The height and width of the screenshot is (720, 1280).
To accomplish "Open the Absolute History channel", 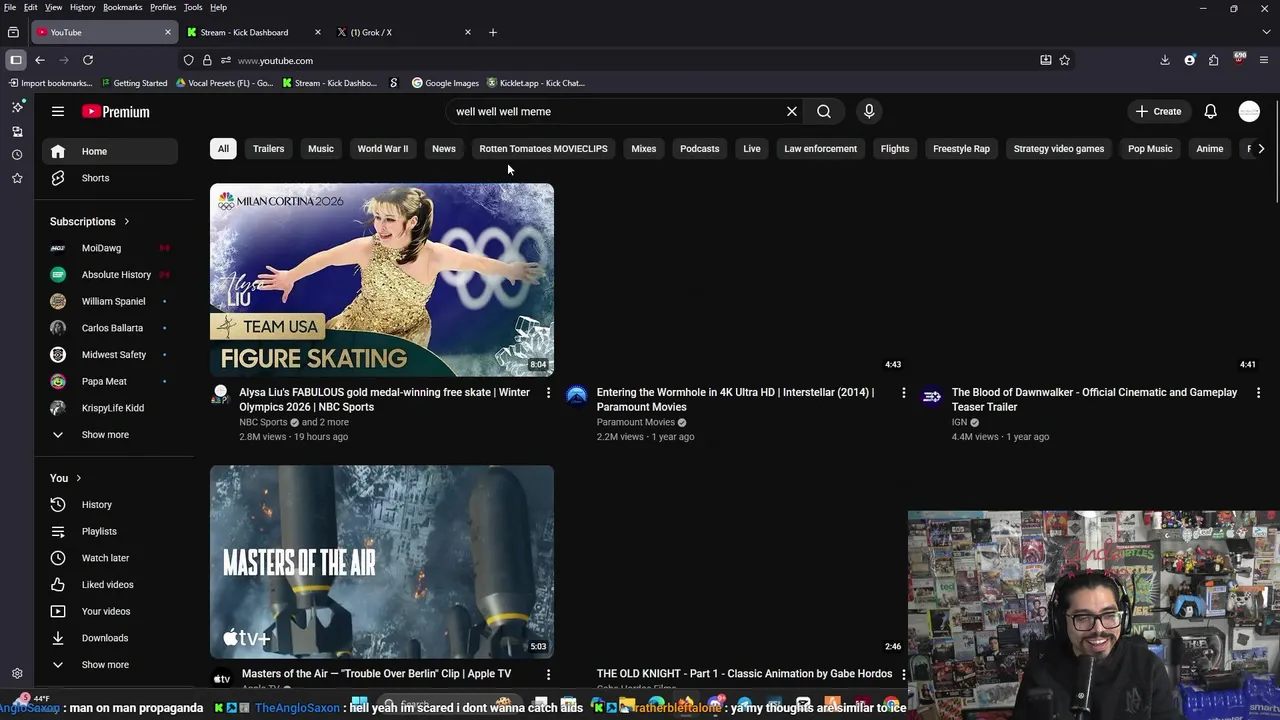I will pyautogui.click(x=110, y=275).
